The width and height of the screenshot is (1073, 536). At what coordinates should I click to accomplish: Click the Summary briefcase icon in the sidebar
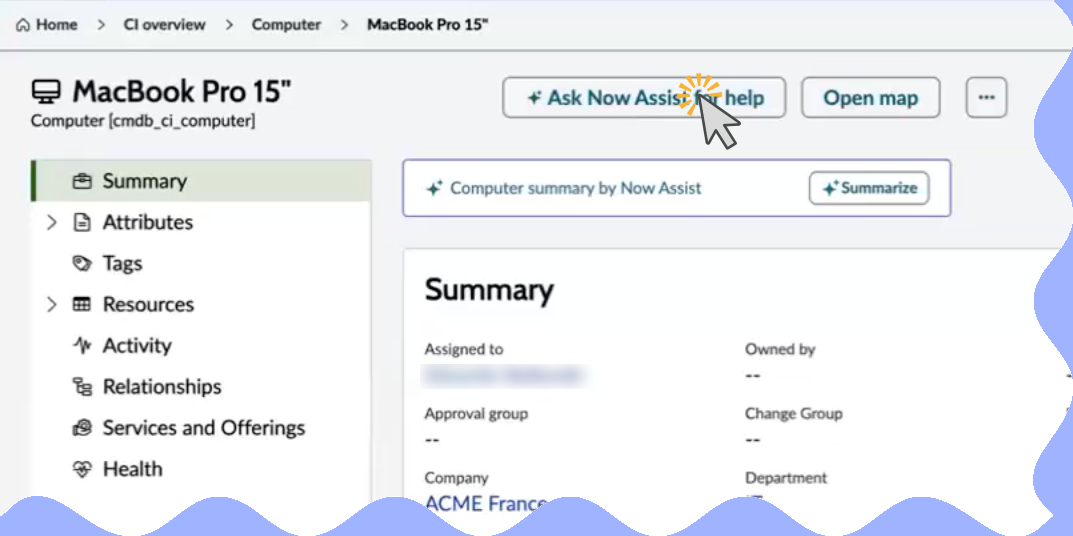point(82,181)
